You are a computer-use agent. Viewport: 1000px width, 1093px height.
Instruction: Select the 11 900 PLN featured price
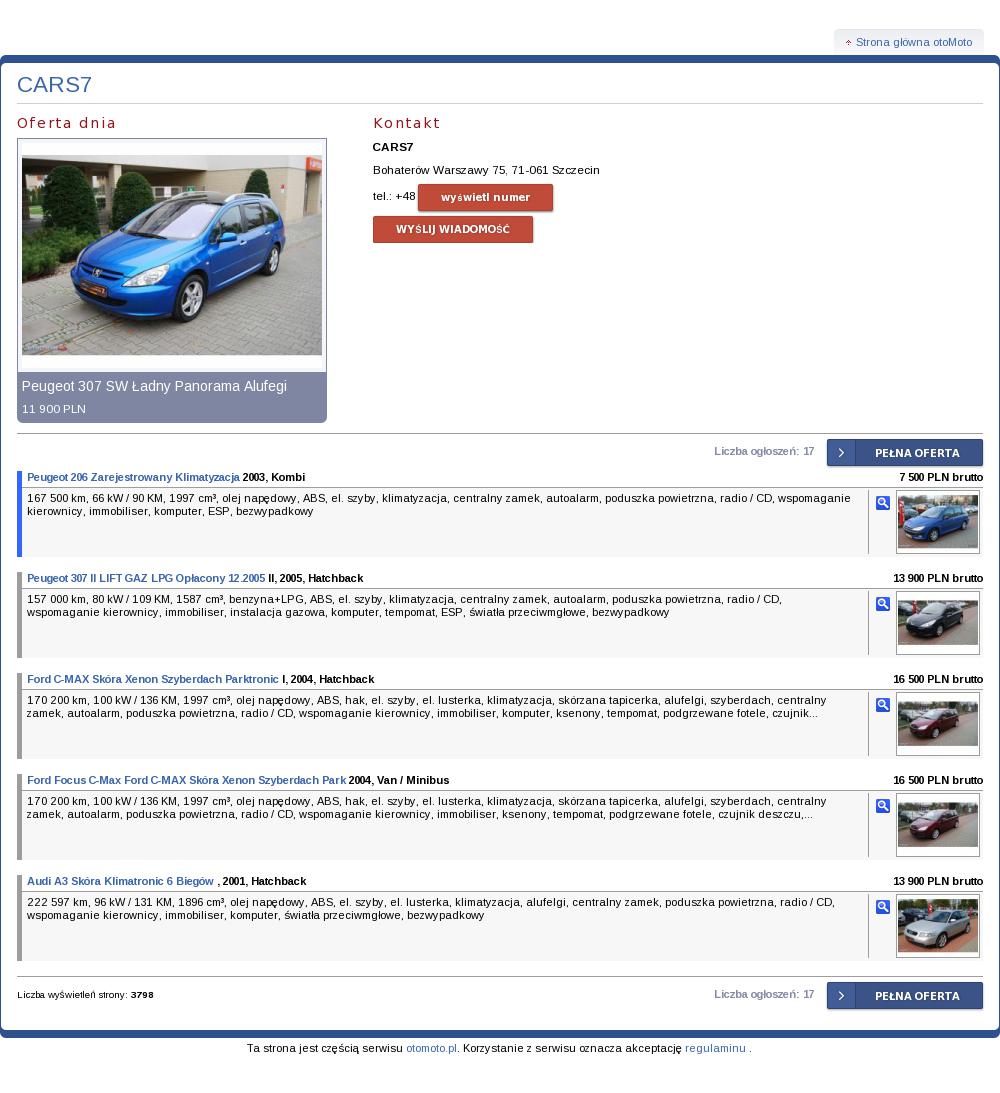[x=54, y=409]
